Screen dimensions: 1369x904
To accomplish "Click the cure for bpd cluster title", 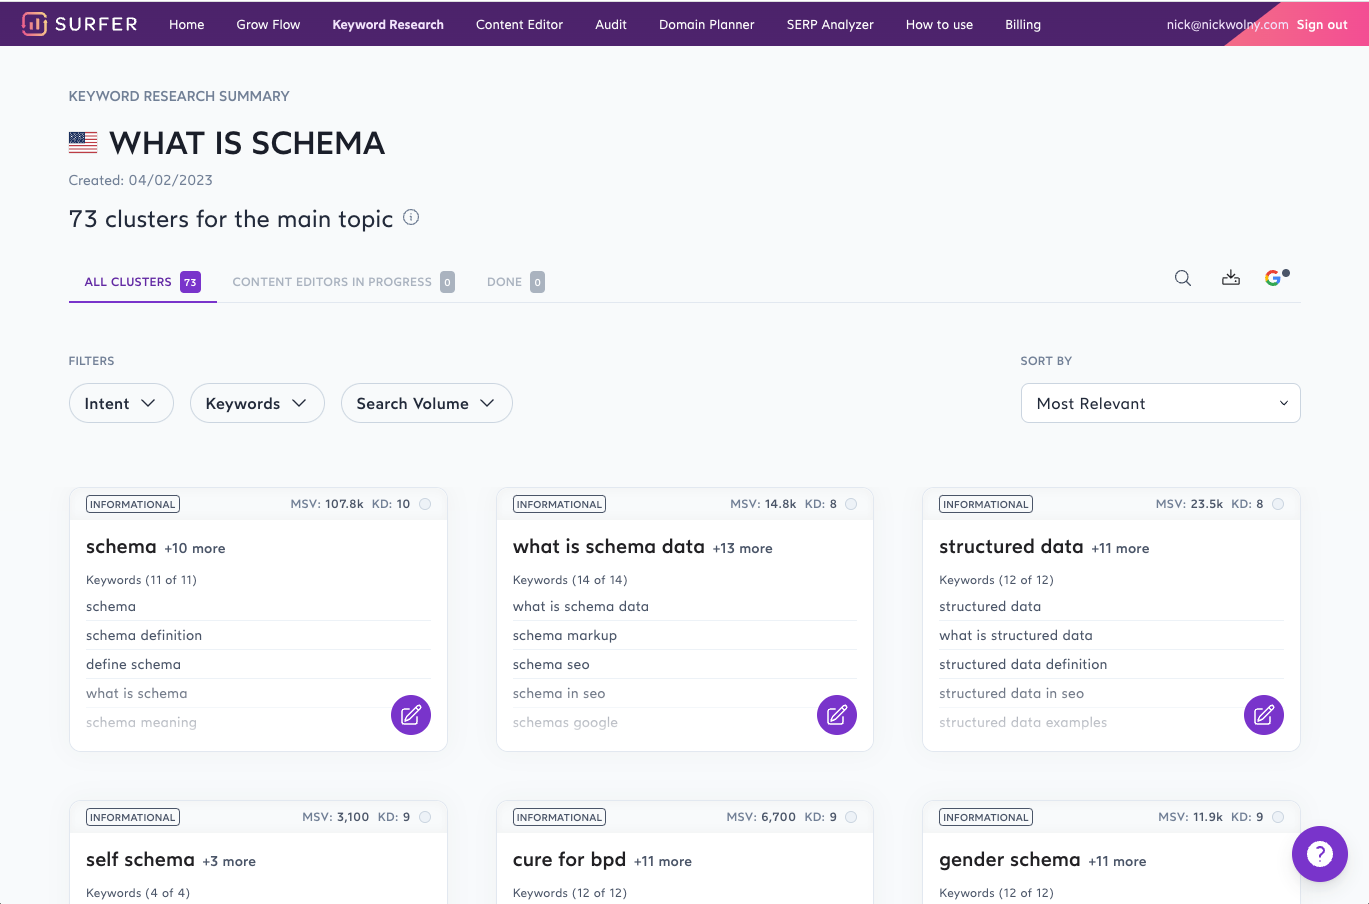I will [569, 860].
